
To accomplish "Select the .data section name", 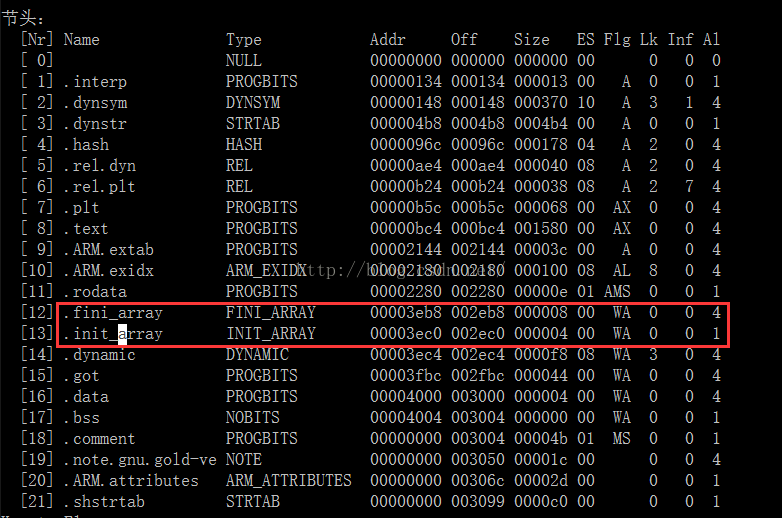I will (x=86, y=396).
